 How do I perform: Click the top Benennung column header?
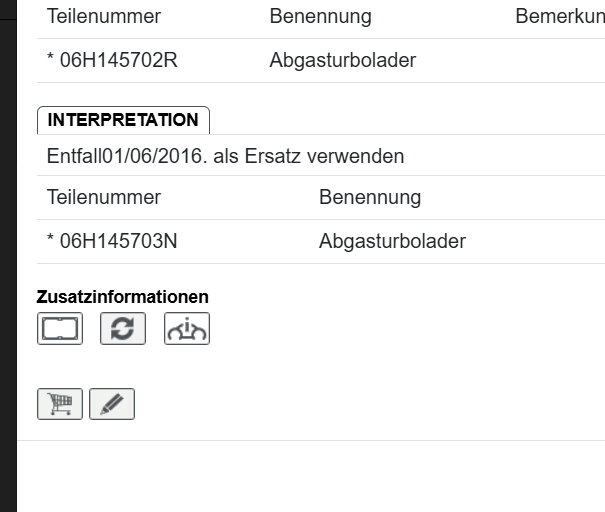pyautogui.click(x=320, y=17)
